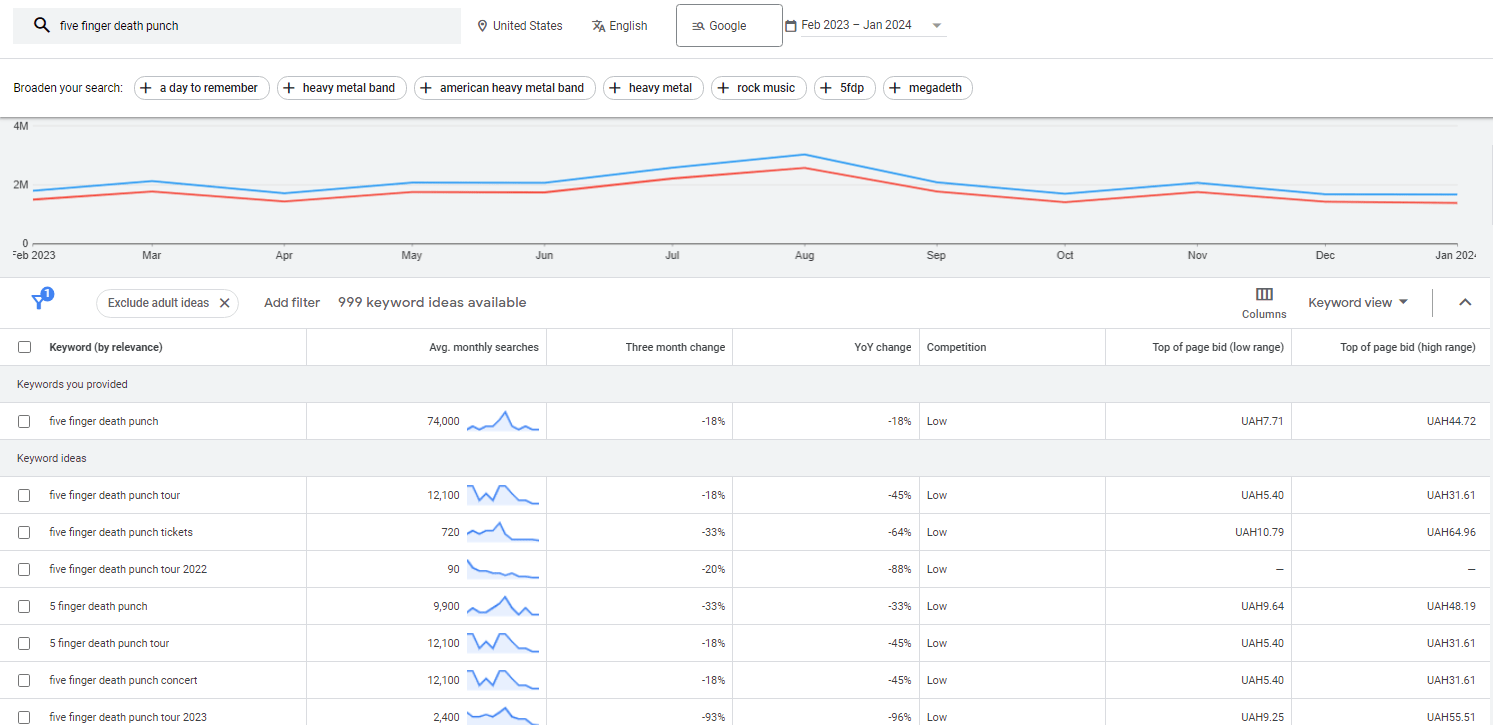Click the calendar date range icon

coord(791,26)
